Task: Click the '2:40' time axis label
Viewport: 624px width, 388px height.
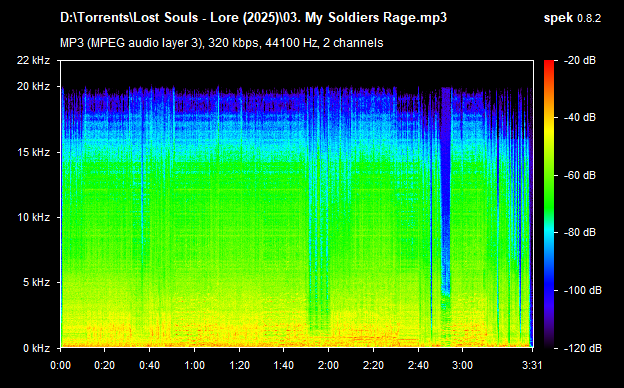Action: pyautogui.click(x=418, y=365)
